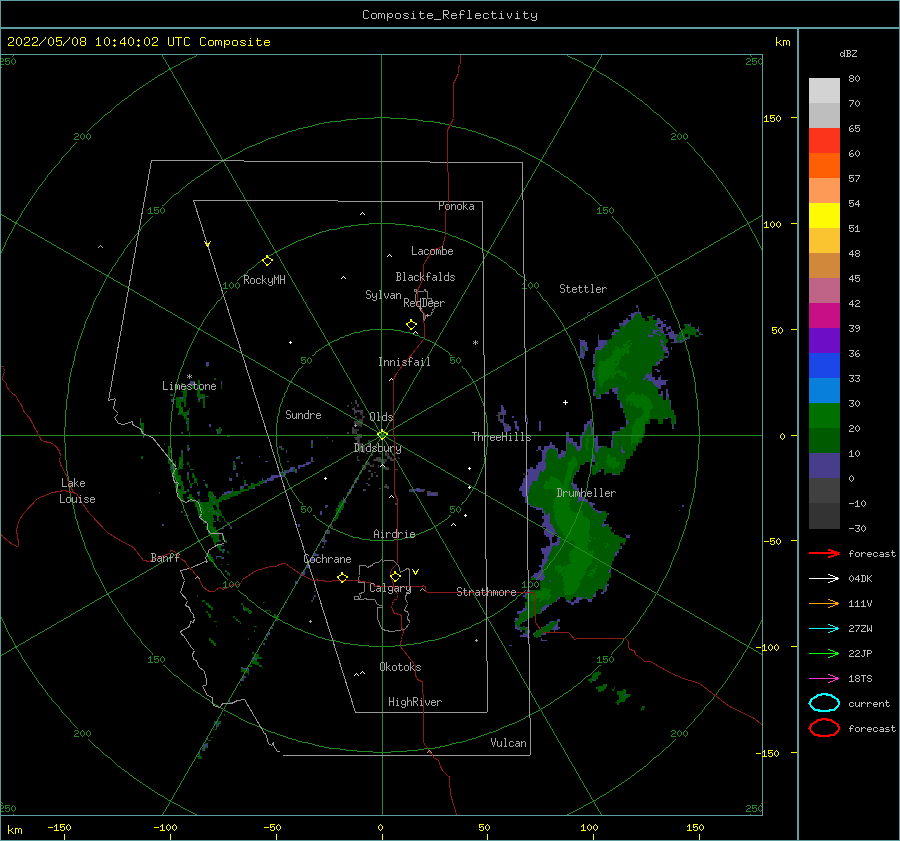Click the yellow diamond marker near RockyMH
This screenshot has width=900, height=841.
click(267, 261)
